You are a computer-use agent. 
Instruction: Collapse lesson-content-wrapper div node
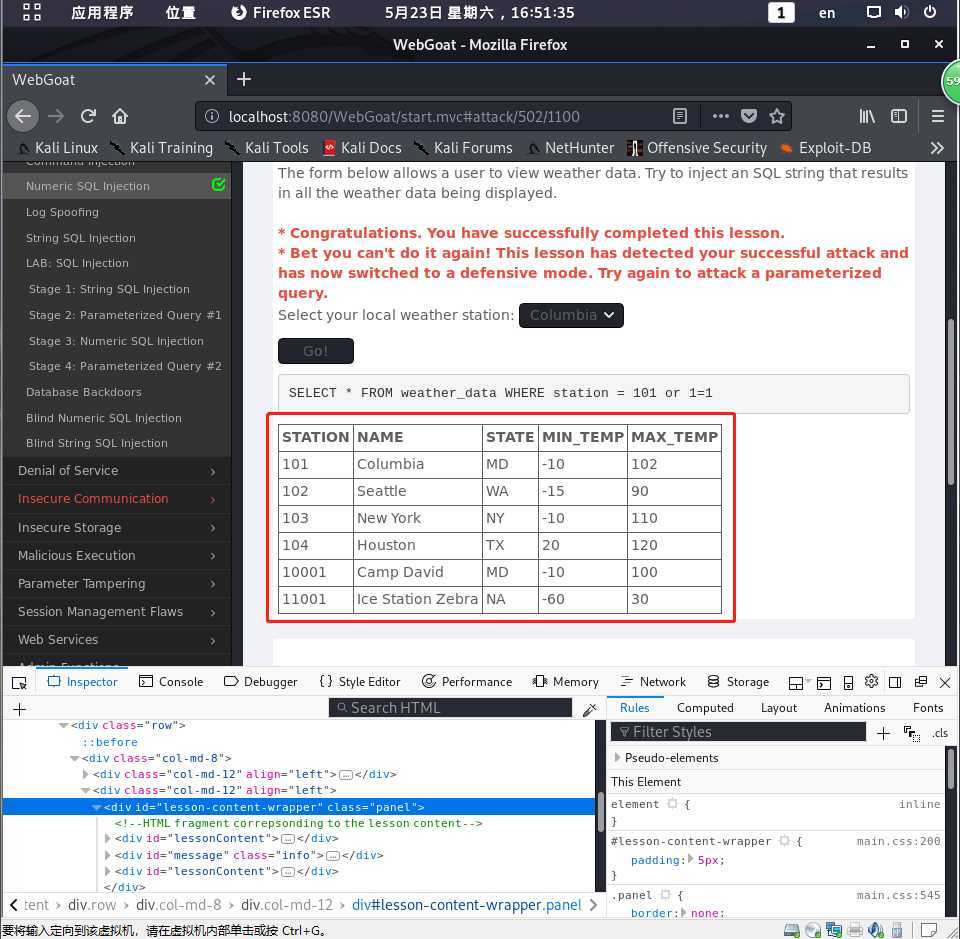(97, 807)
